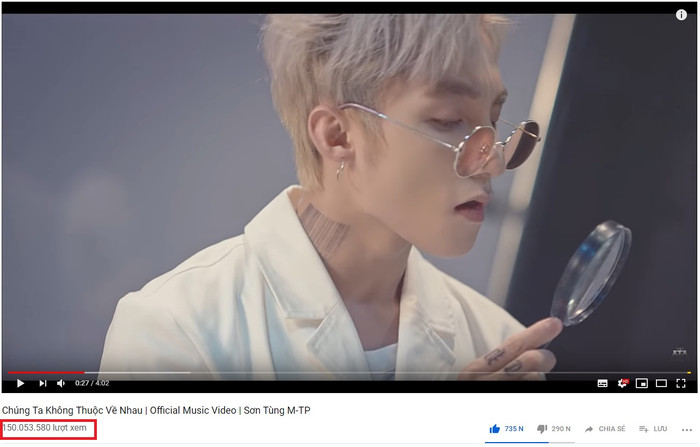Click the 150.053.580 lượt xem view count
Screen dimensions: 700x447
click(44, 428)
